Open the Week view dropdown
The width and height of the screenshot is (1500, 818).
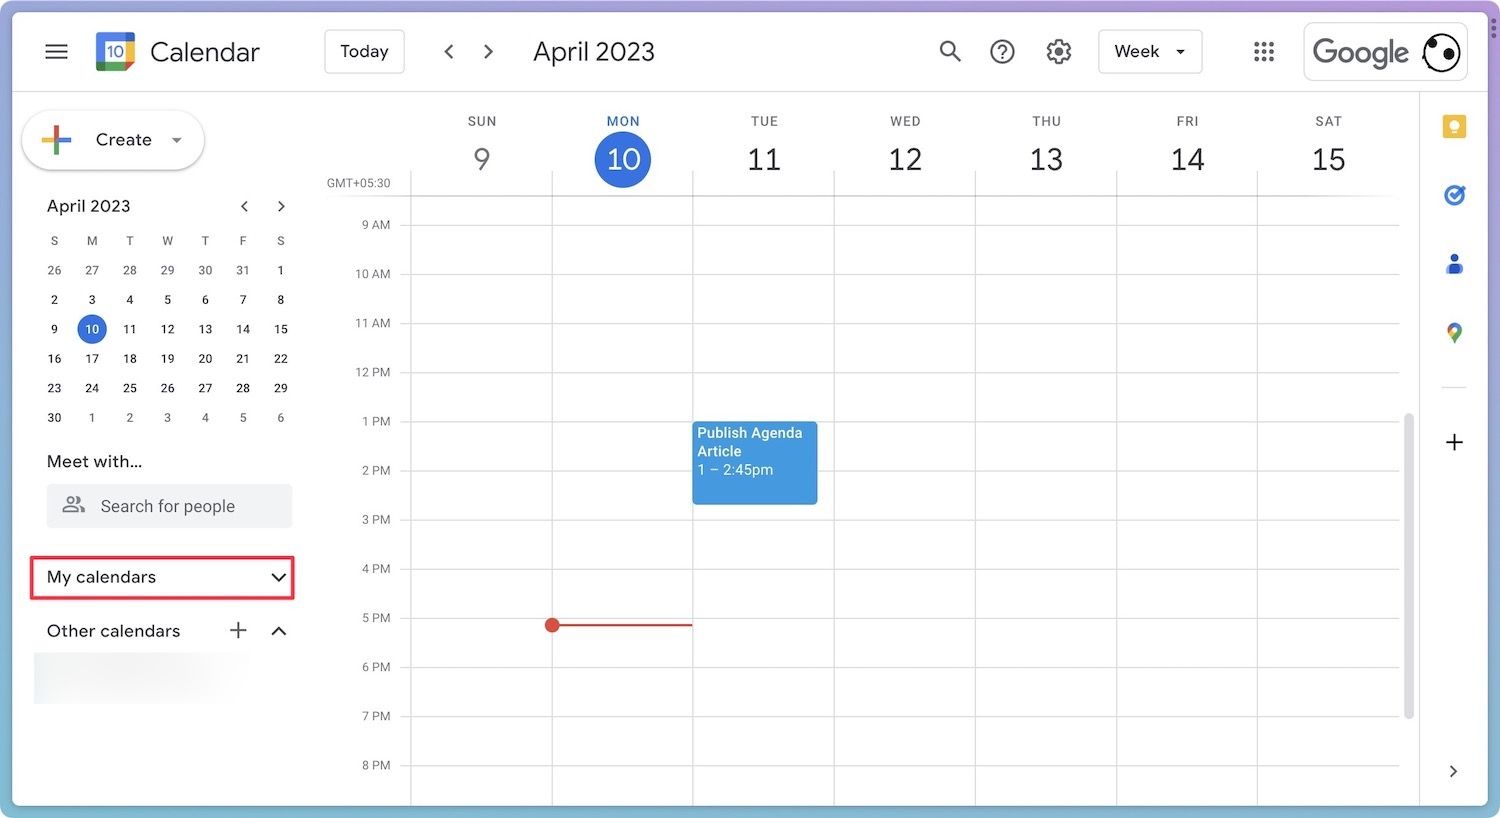pyautogui.click(x=1150, y=52)
